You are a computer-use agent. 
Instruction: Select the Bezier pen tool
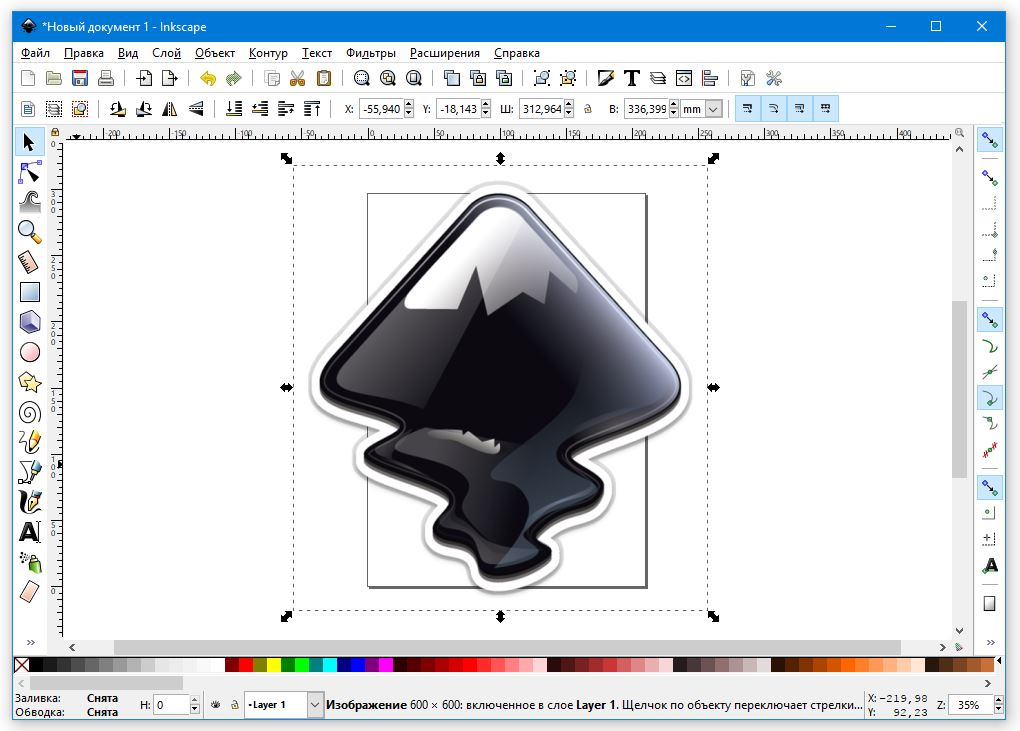click(29, 472)
